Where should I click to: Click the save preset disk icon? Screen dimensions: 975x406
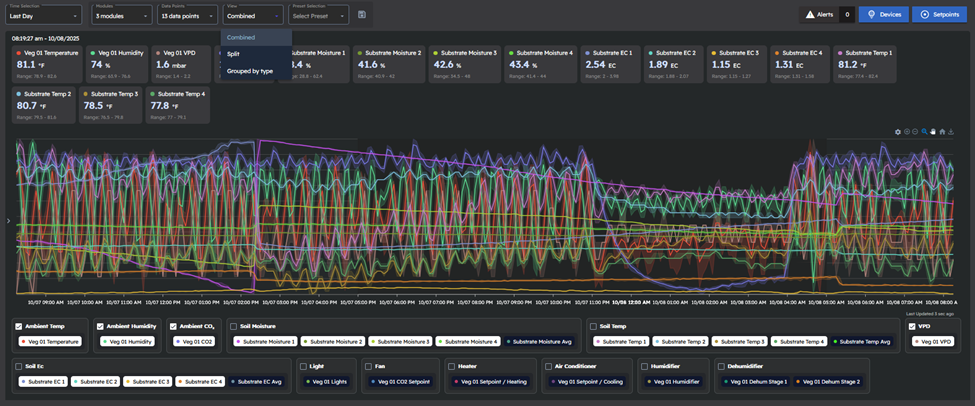click(x=361, y=14)
